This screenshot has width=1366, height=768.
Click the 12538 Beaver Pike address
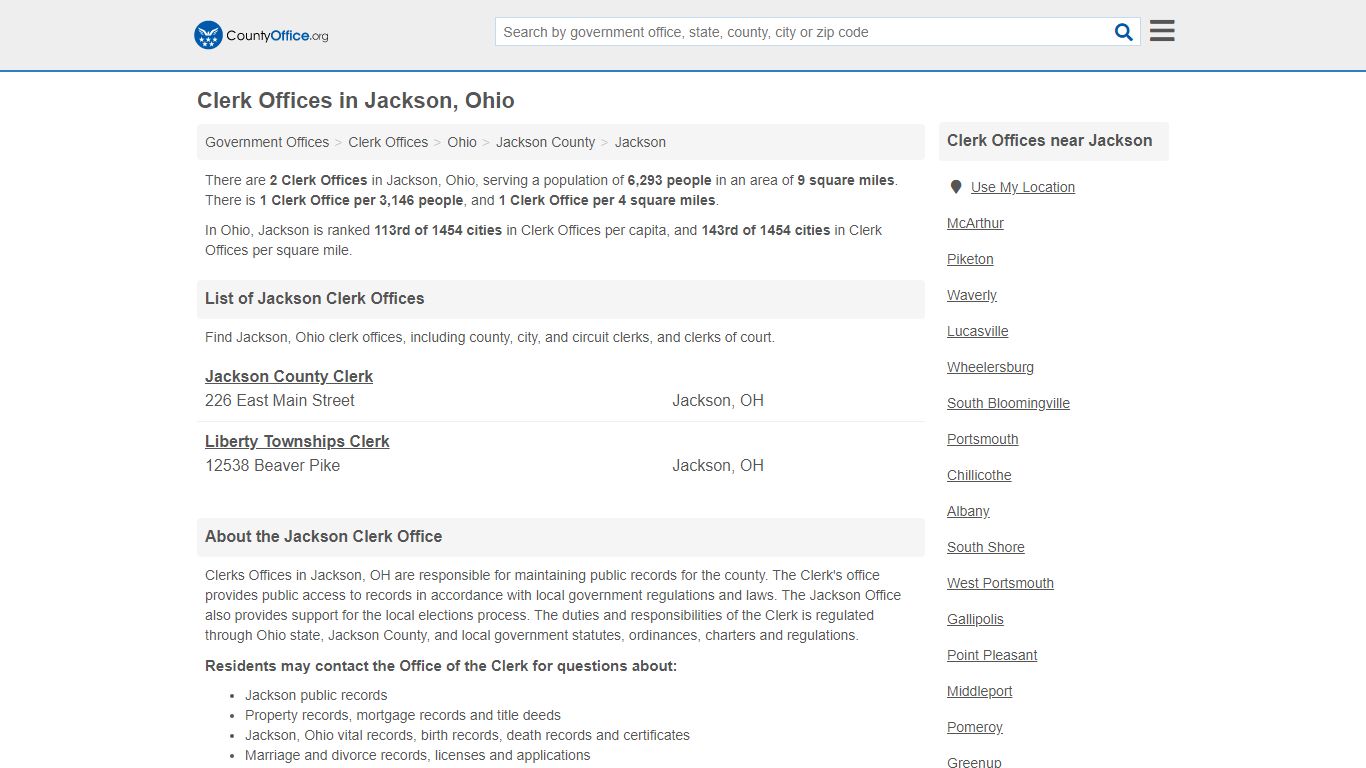[272, 465]
